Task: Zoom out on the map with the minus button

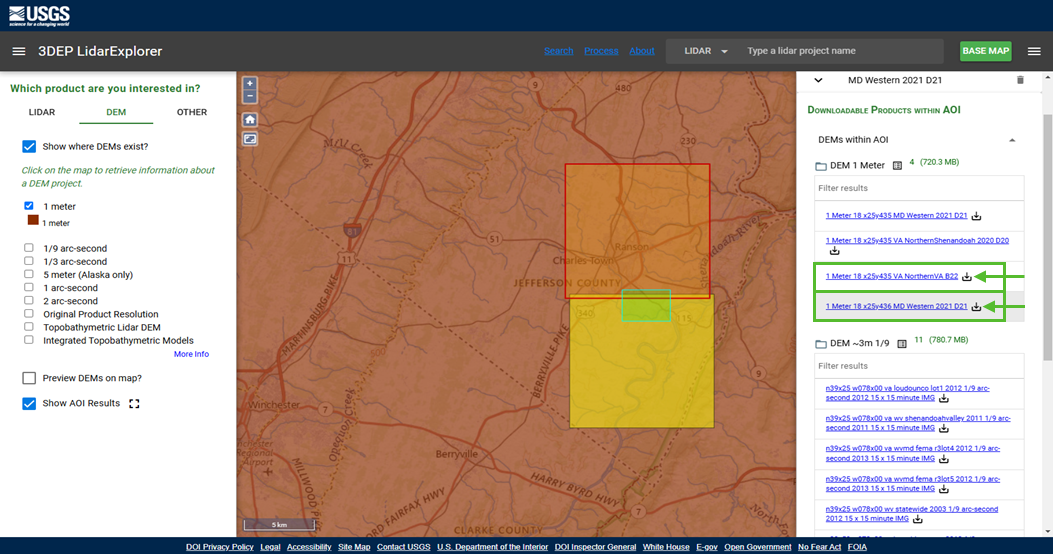Action: (x=250, y=96)
